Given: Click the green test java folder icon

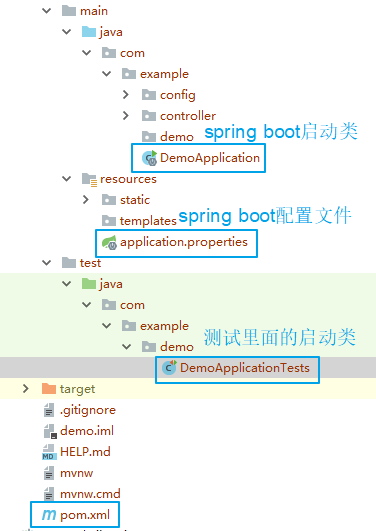Looking at the screenshot, I should (89, 283).
